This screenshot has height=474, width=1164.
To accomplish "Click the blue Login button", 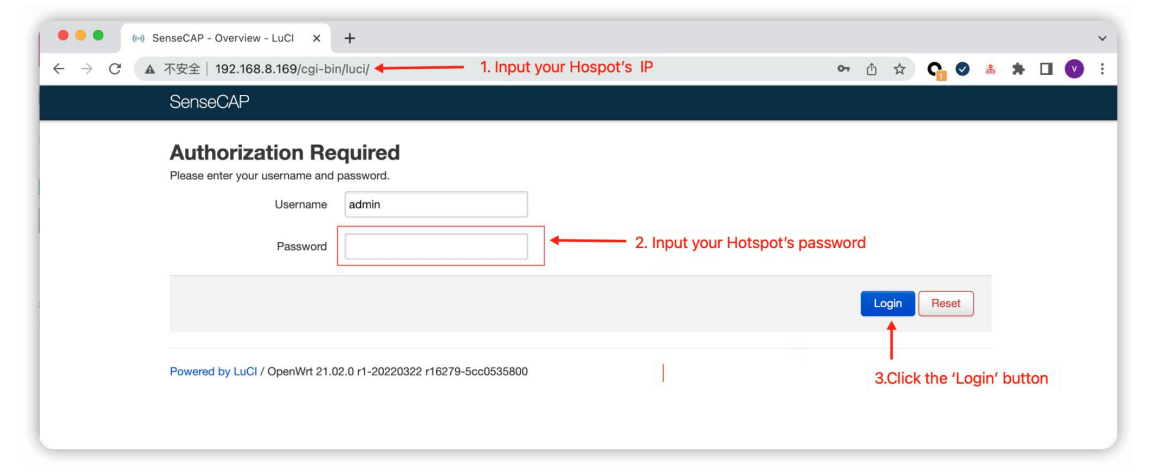I will (x=888, y=303).
